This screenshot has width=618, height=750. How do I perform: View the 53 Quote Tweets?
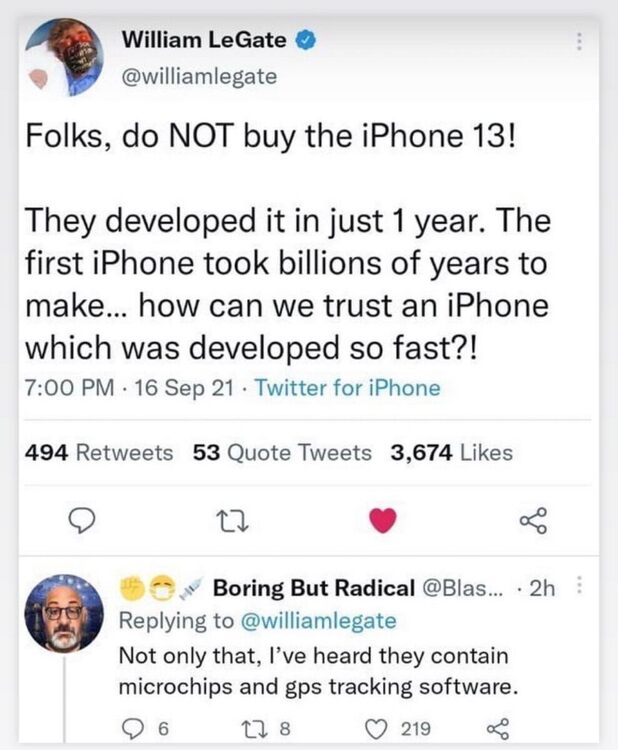(x=282, y=452)
